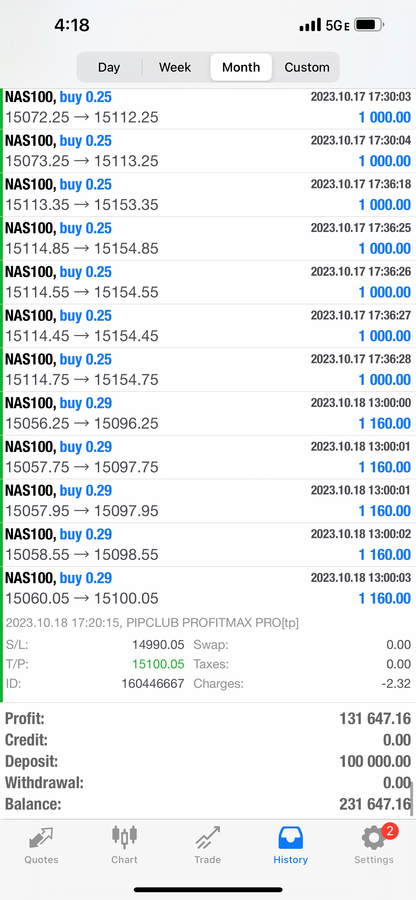
Task: Tap the iOS home indicator bar
Action: 208,890
